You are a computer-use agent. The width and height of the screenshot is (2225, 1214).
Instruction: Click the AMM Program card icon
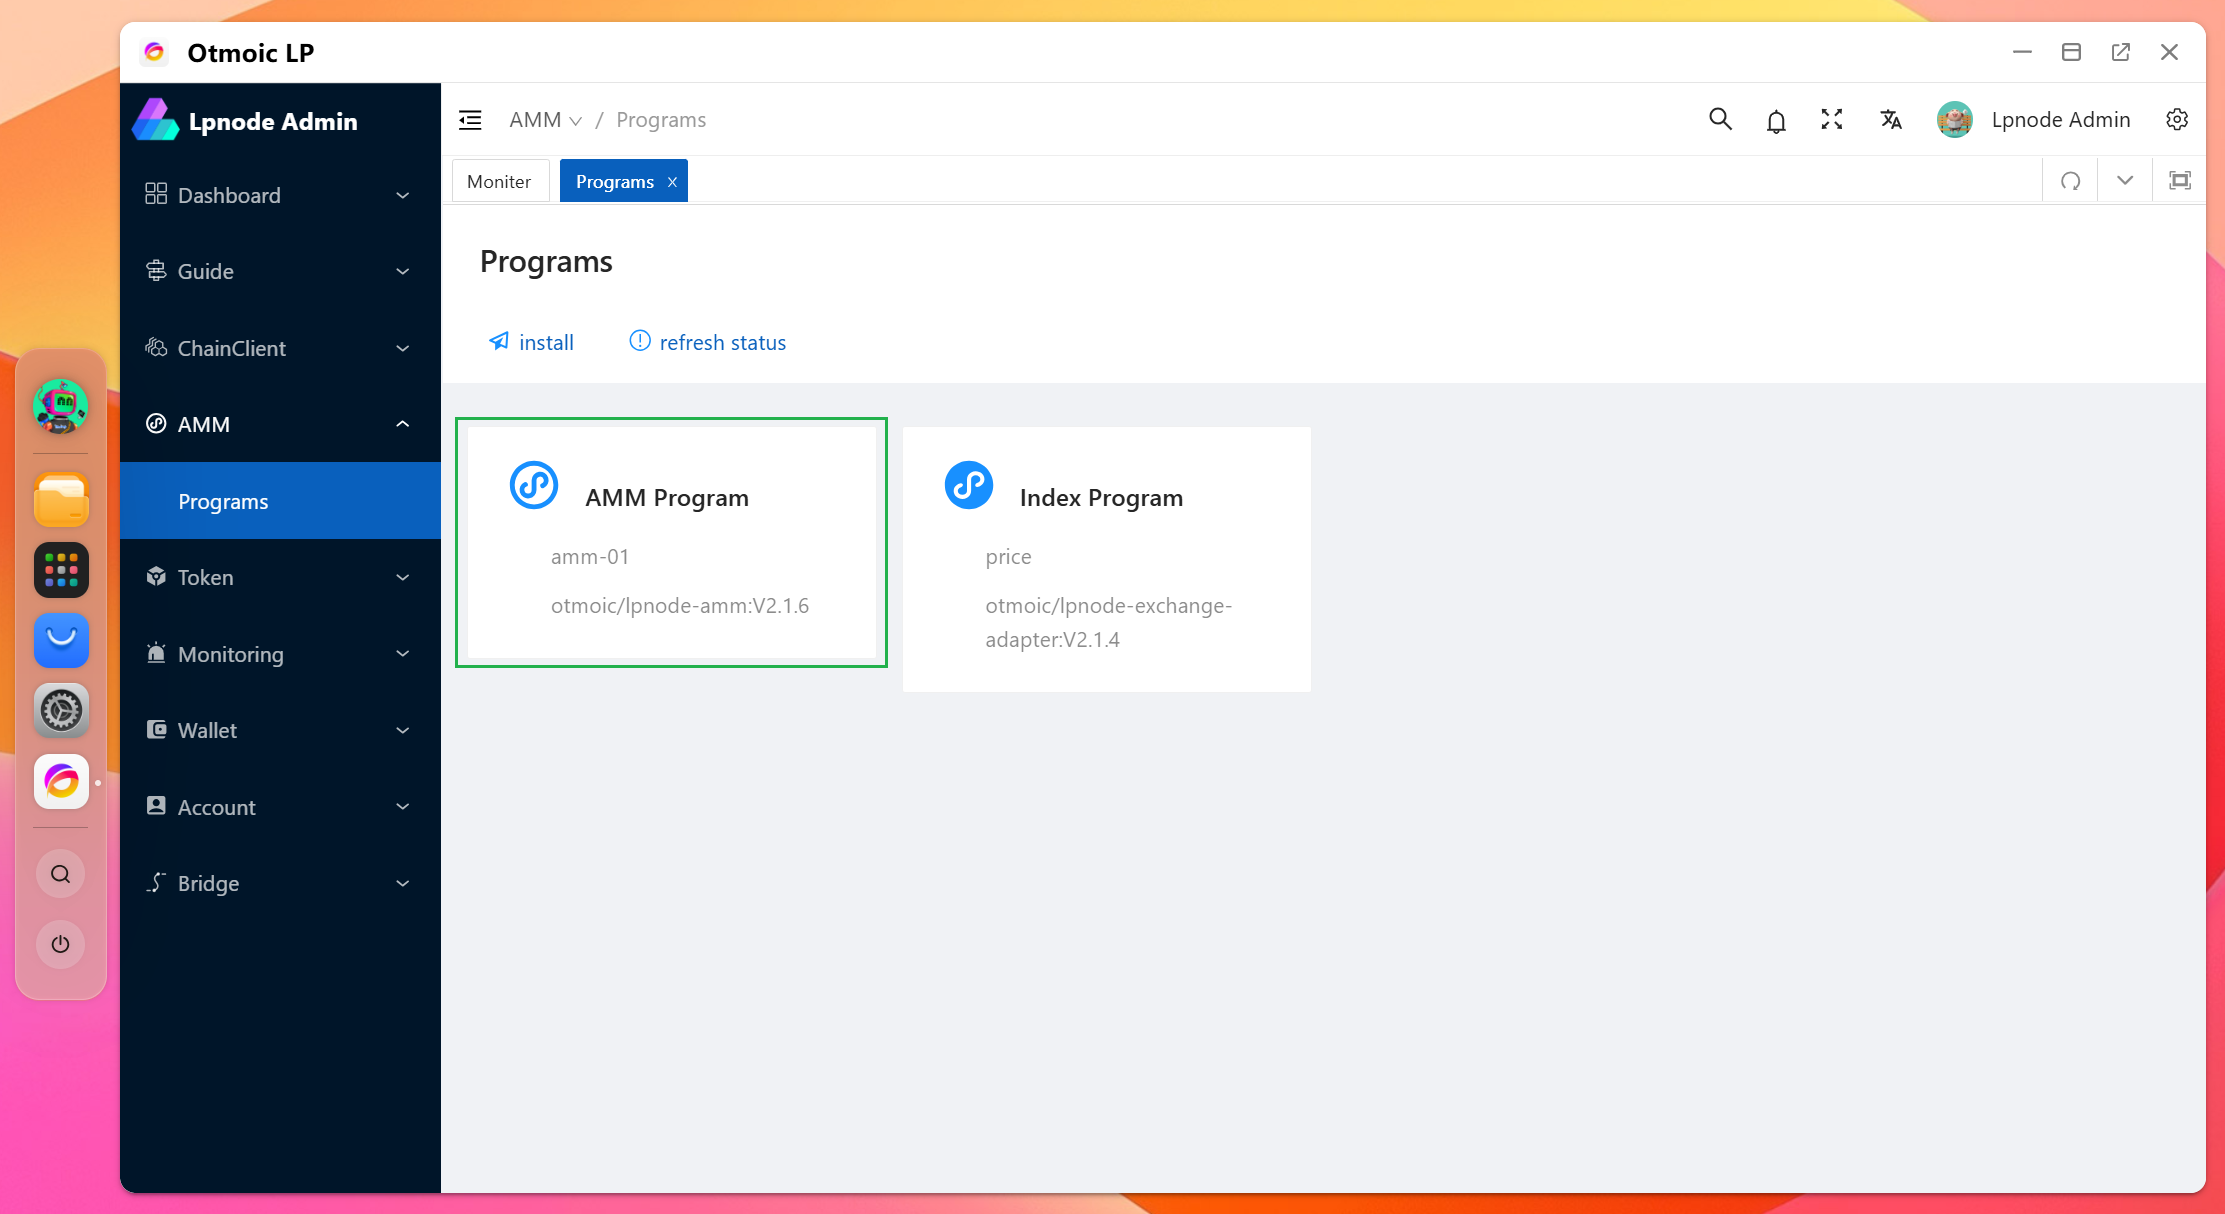point(533,485)
